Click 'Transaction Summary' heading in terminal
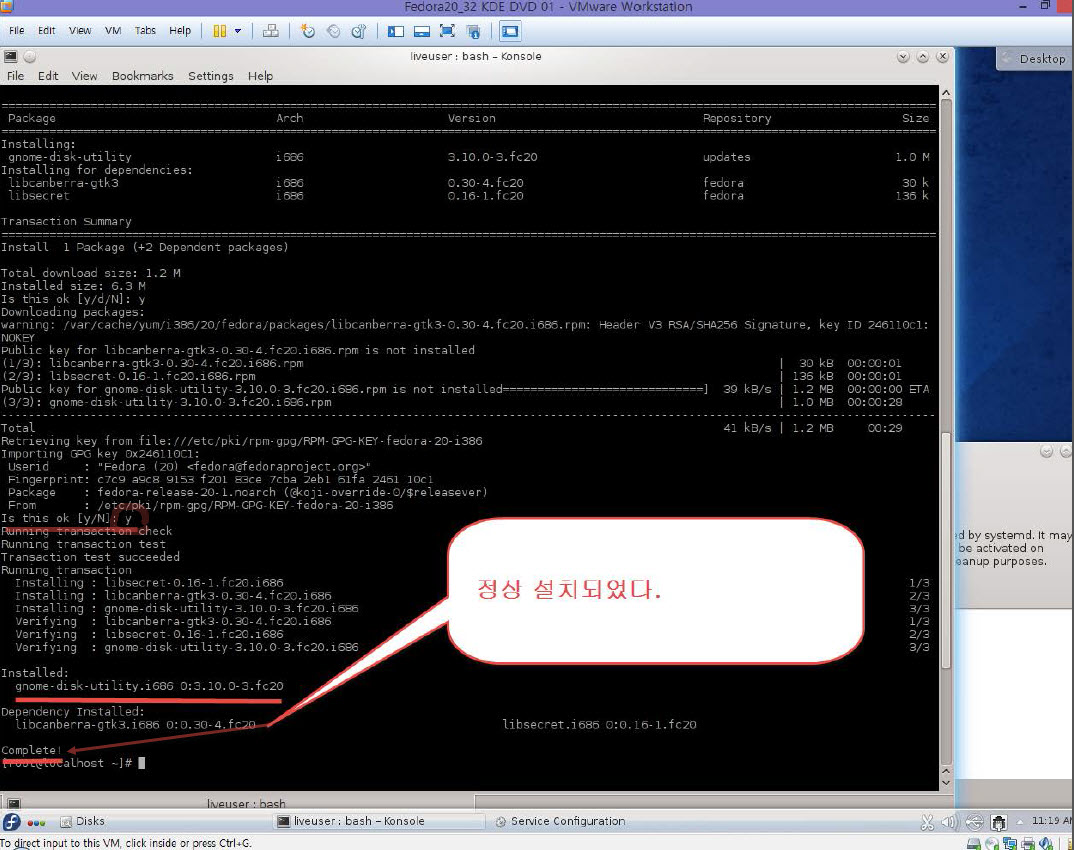Viewport: 1074px width, 850px height. [66, 221]
